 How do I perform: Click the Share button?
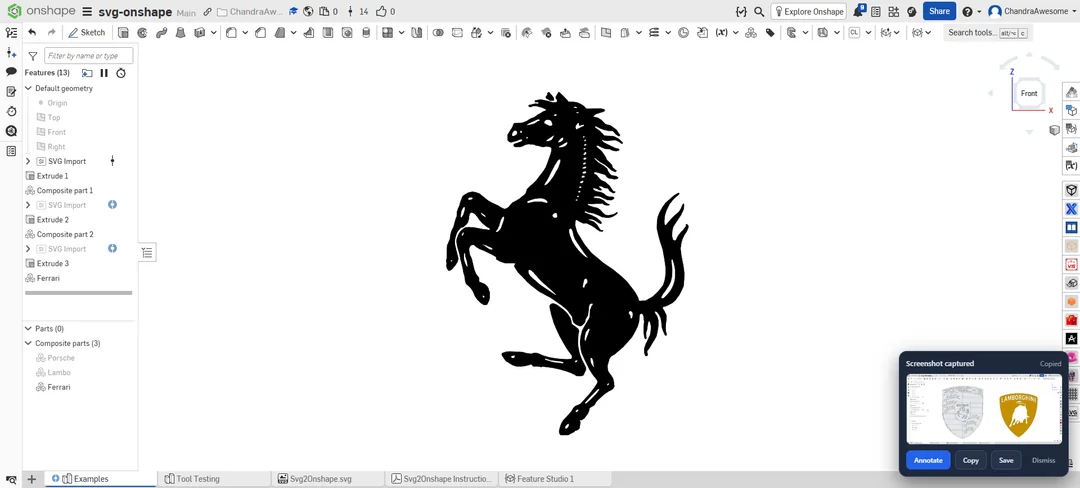pyautogui.click(x=939, y=11)
